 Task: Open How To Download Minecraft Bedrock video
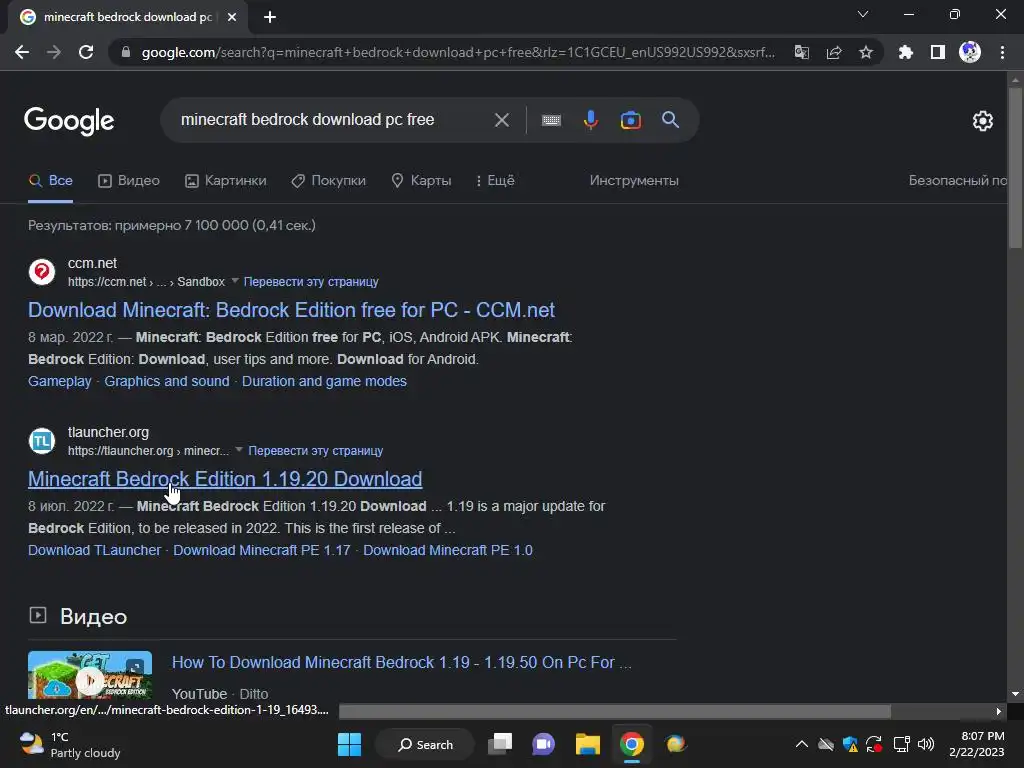402,663
